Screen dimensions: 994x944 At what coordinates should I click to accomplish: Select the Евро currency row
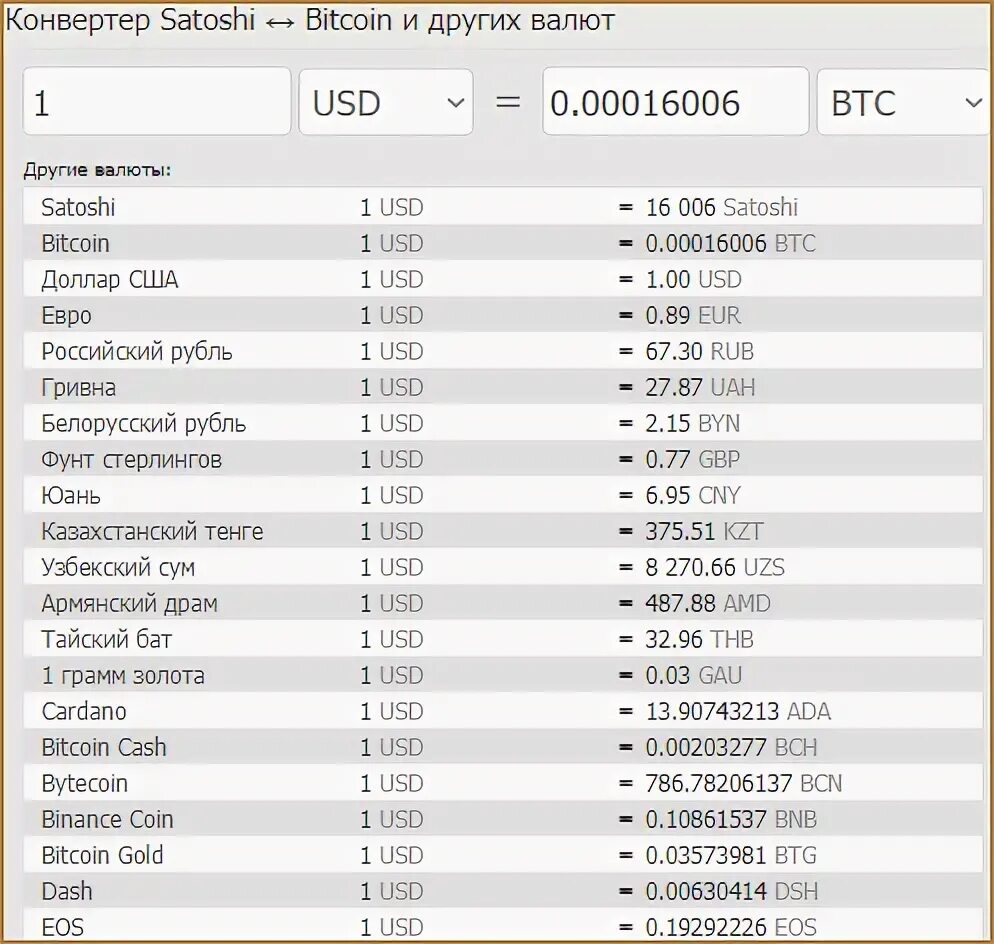[503, 315]
